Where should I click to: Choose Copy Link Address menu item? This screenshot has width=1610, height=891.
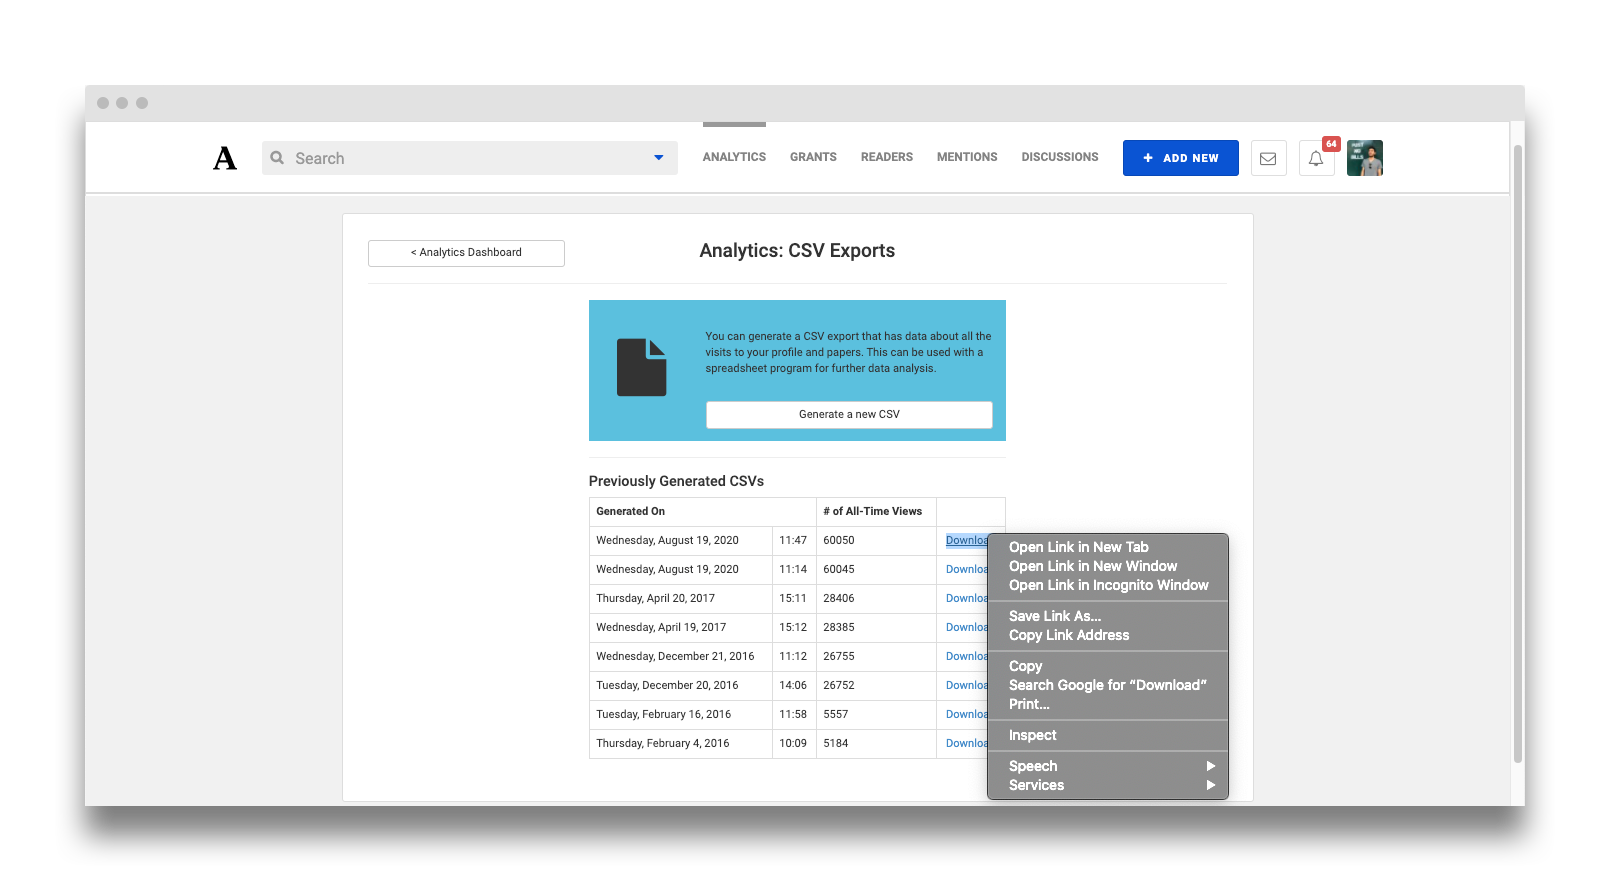(x=1068, y=635)
